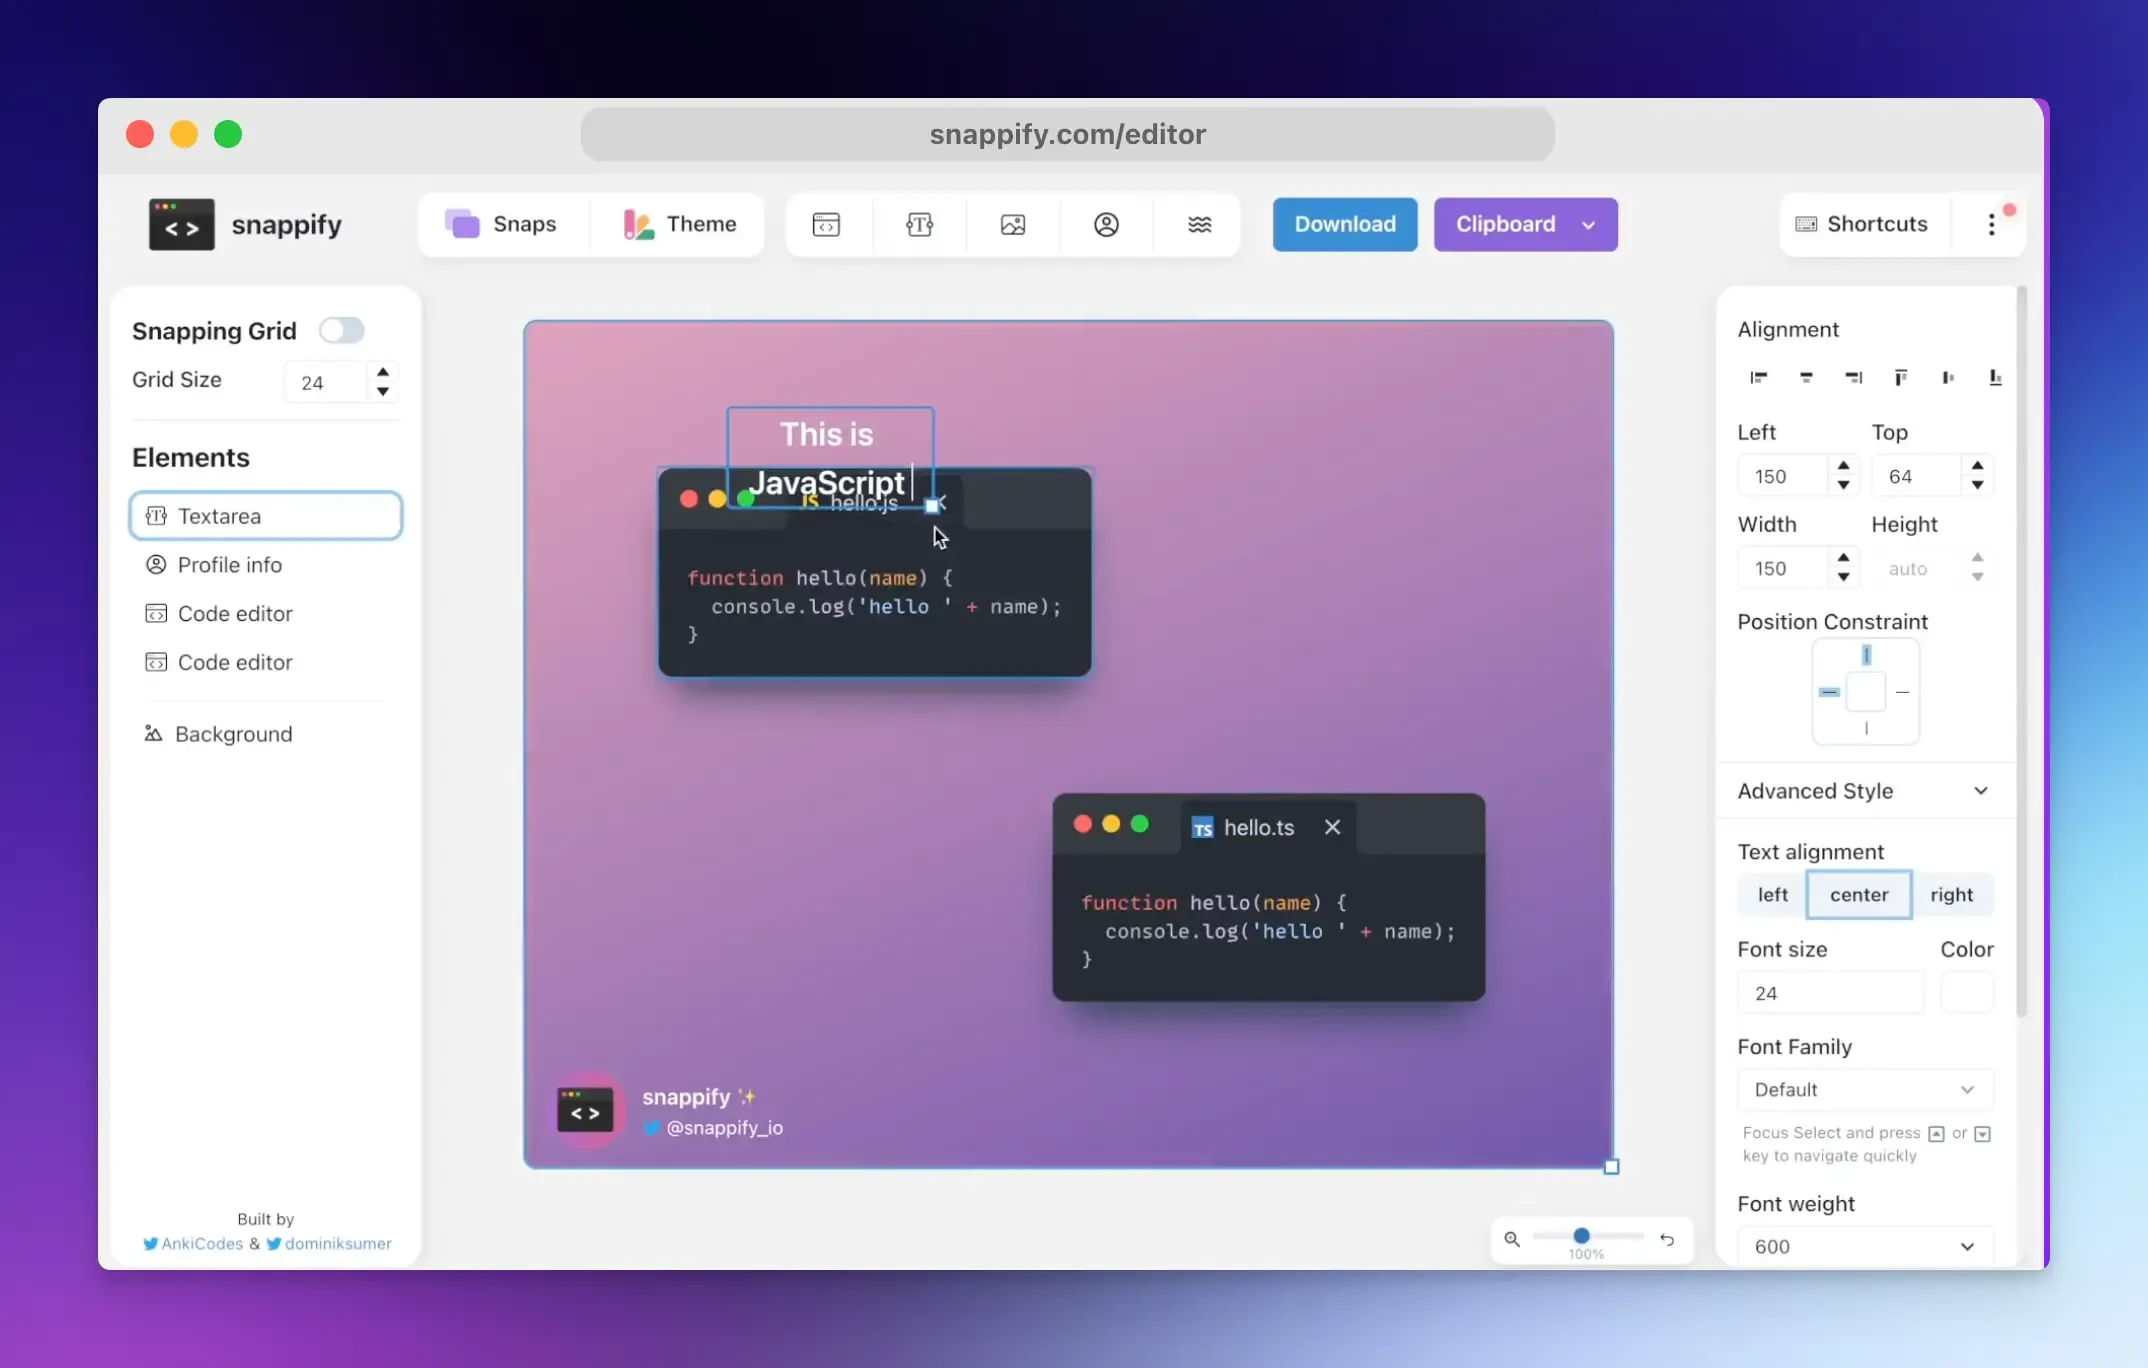Click the blue Download button
Viewport: 2148px width, 1368px height.
1344,224
